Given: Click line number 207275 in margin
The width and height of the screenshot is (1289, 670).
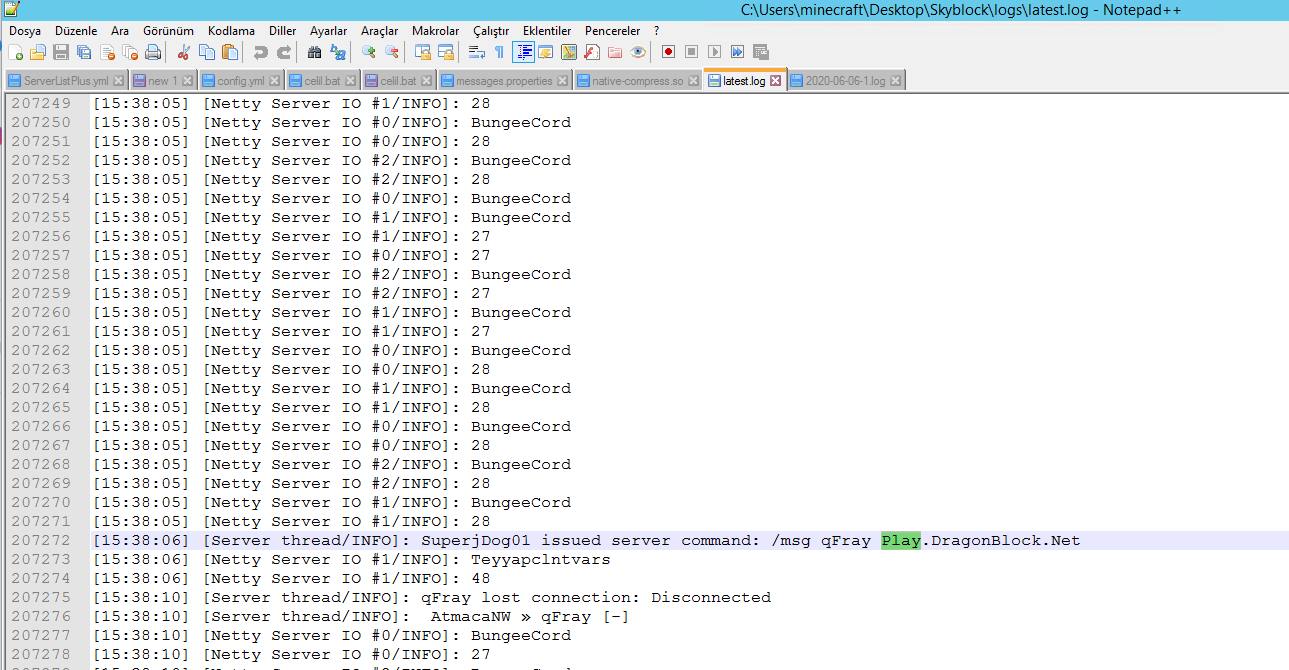Looking at the screenshot, I should (x=41, y=598).
